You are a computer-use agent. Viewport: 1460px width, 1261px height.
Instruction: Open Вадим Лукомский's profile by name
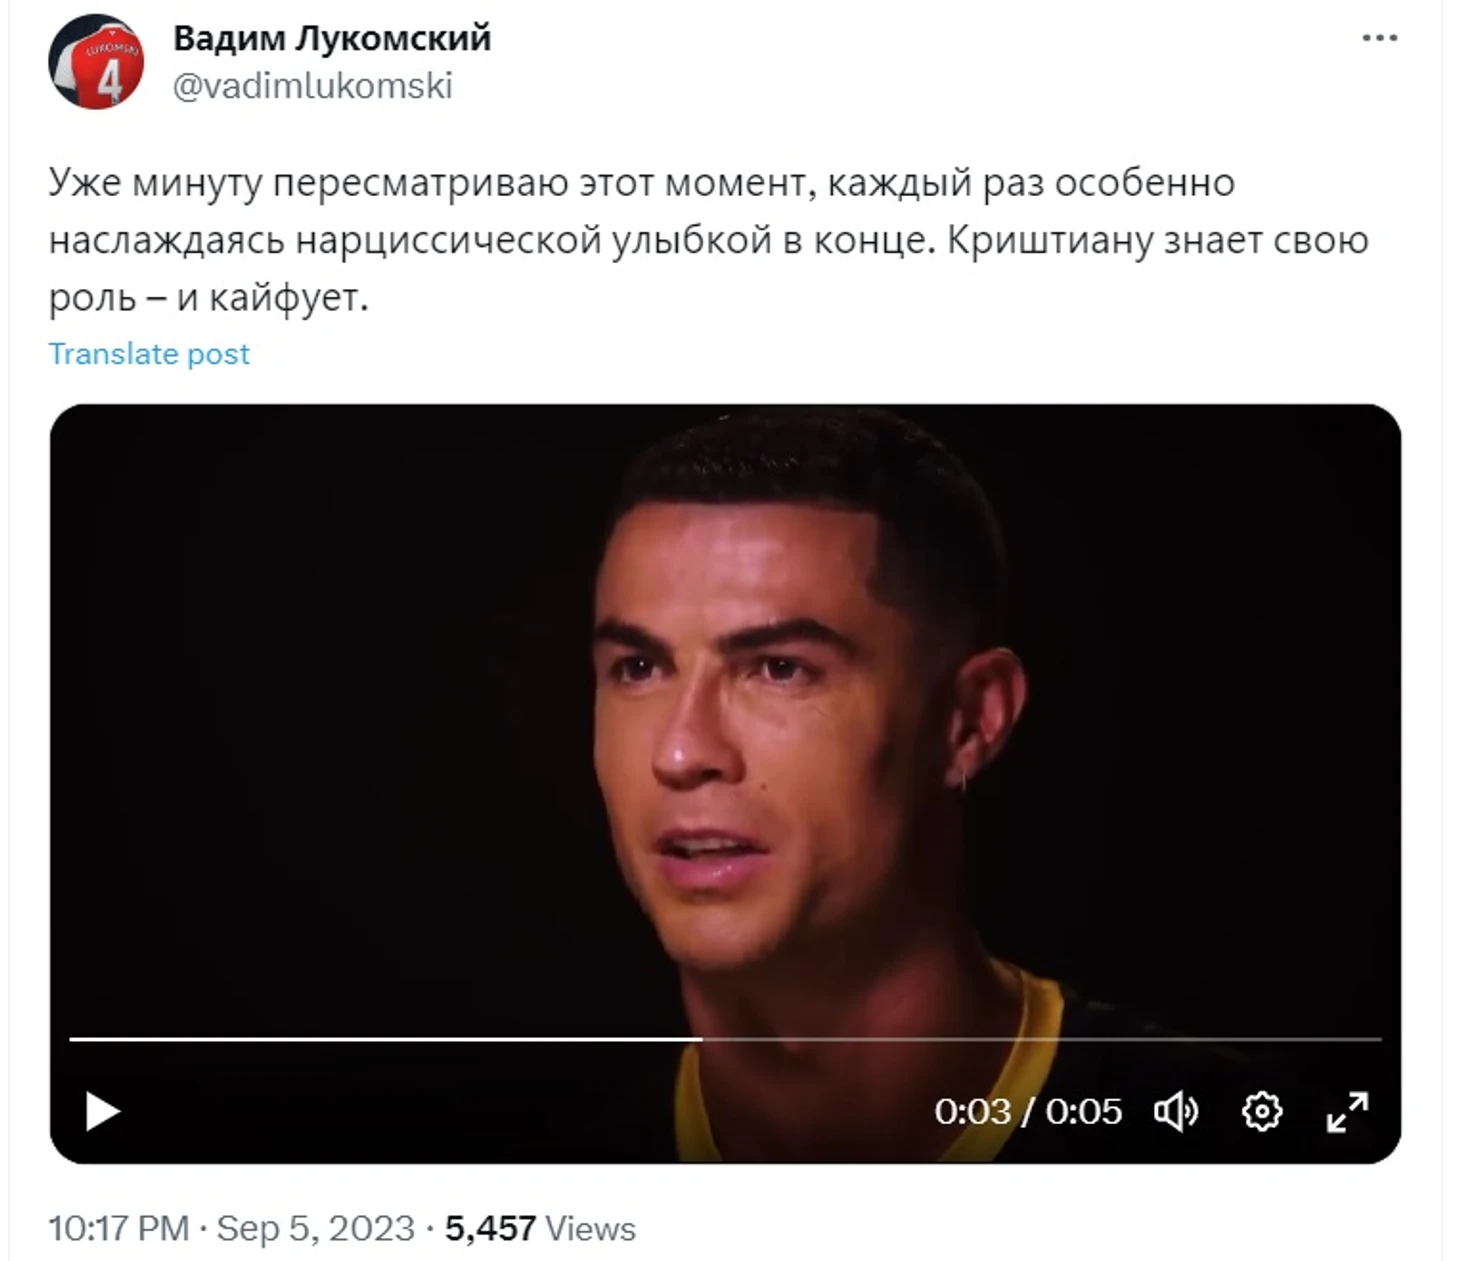(x=332, y=38)
